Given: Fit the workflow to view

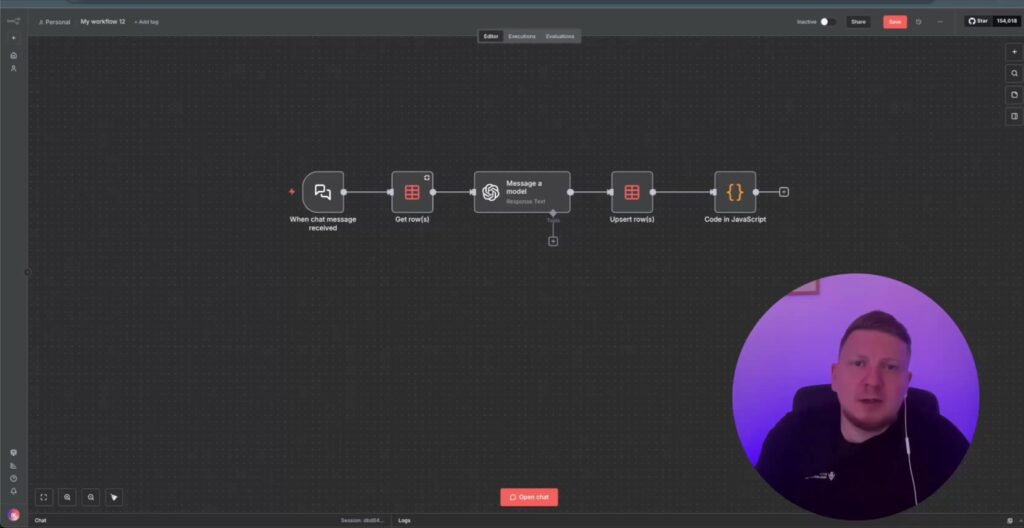Looking at the screenshot, I should (44, 497).
